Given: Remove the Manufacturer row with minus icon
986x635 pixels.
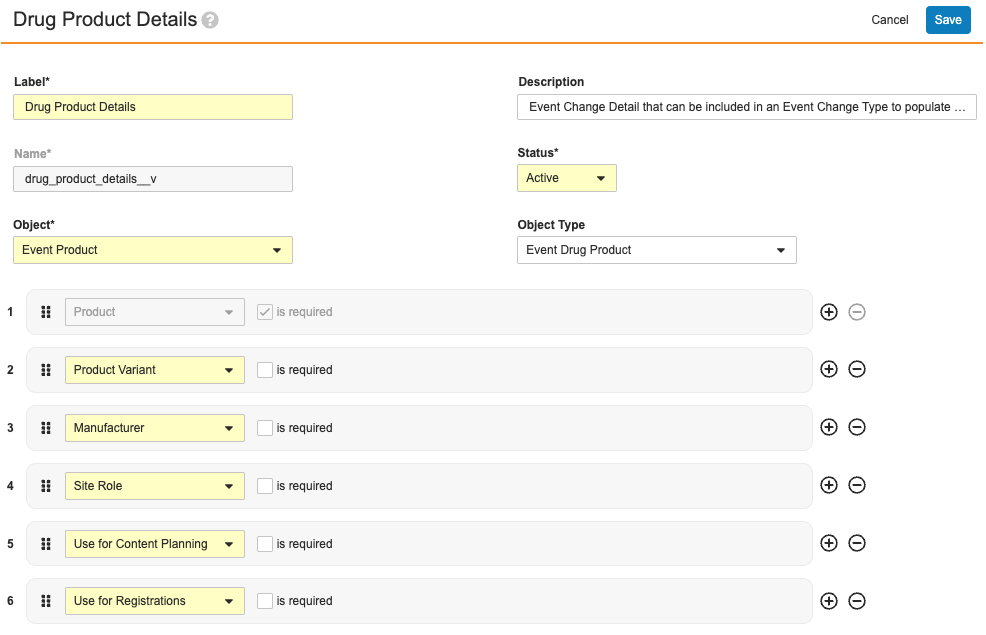Looking at the screenshot, I should 856,427.
